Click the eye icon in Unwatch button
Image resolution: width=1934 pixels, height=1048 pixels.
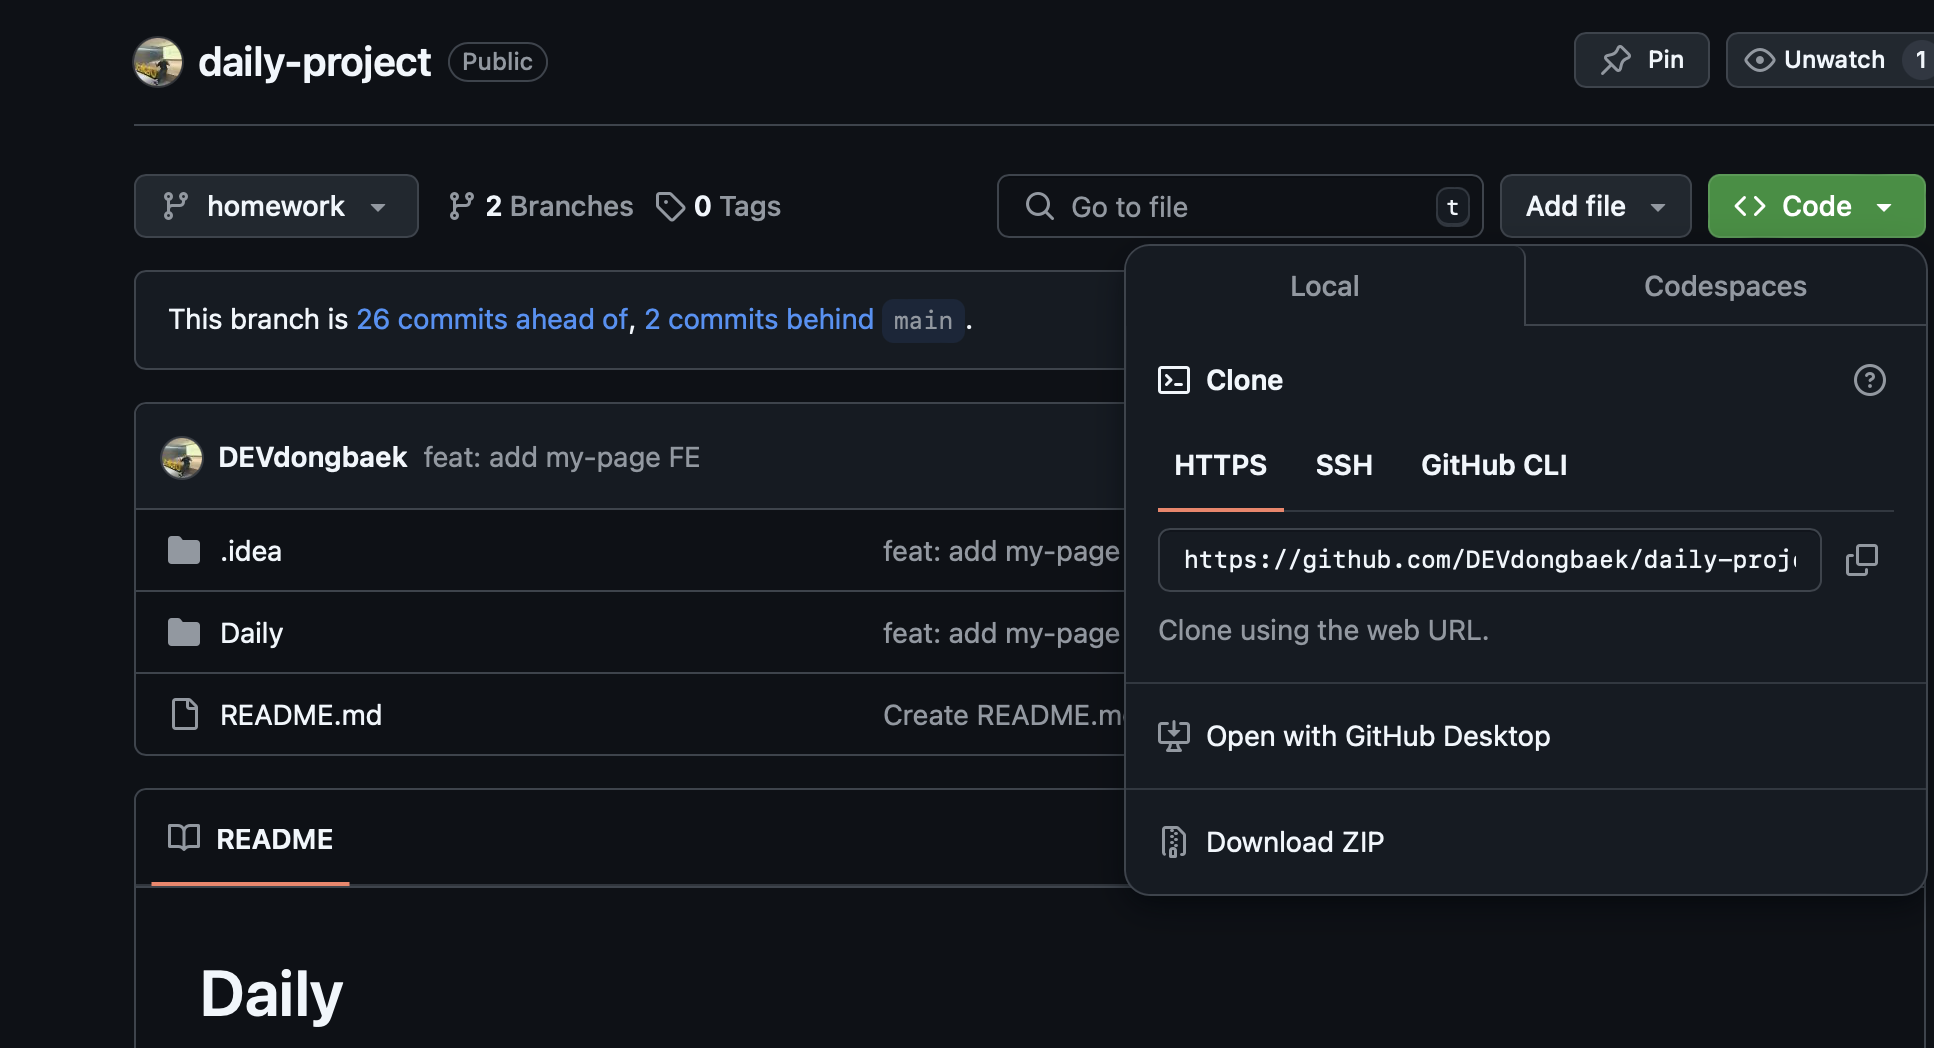tap(1759, 60)
